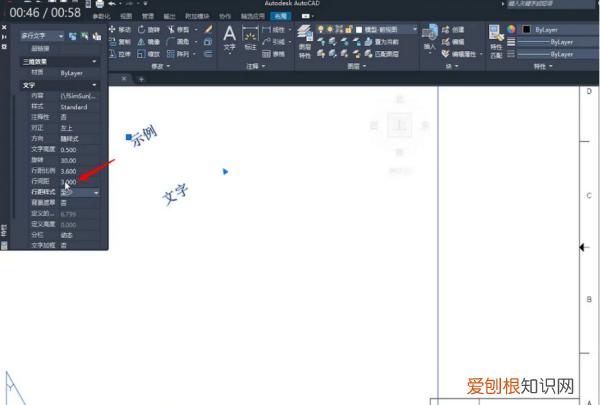
Task: Open the large Text (文字) tool
Action: point(230,38)
